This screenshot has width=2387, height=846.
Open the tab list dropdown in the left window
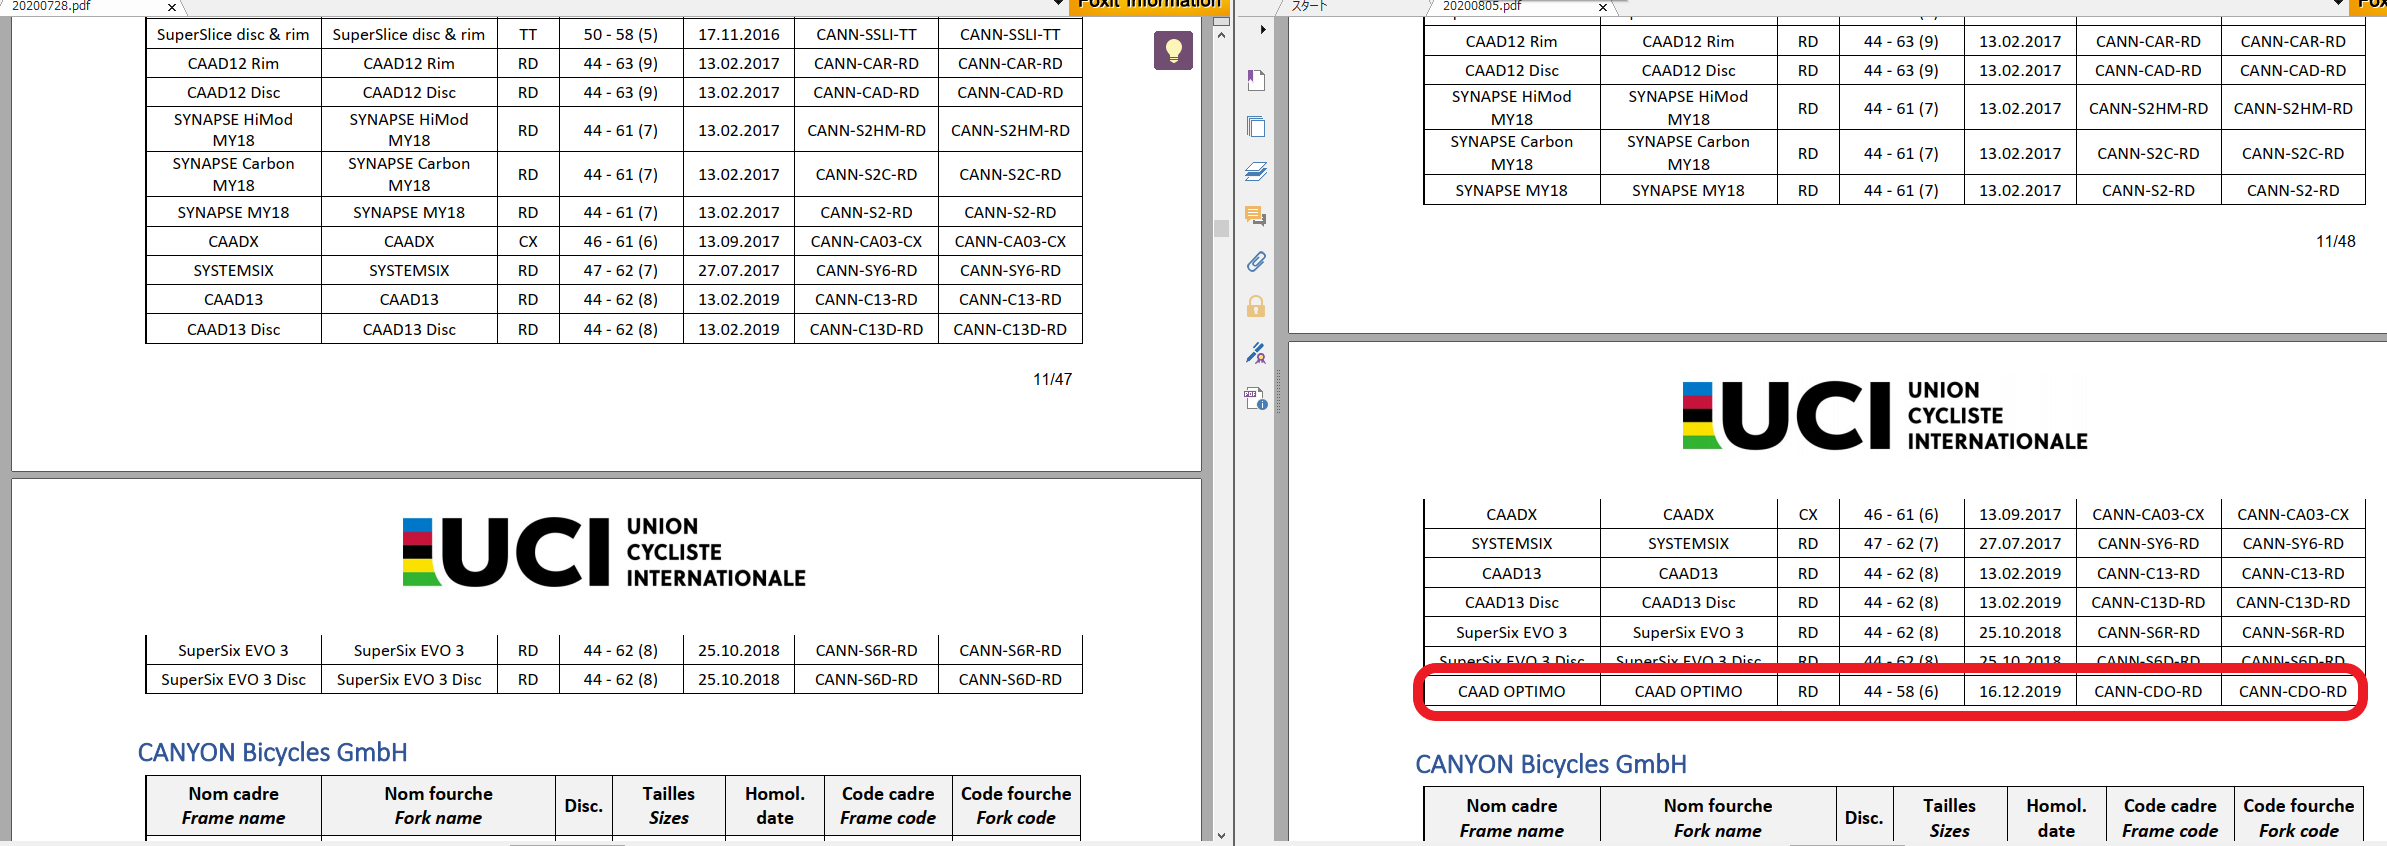pos(1058,4)
